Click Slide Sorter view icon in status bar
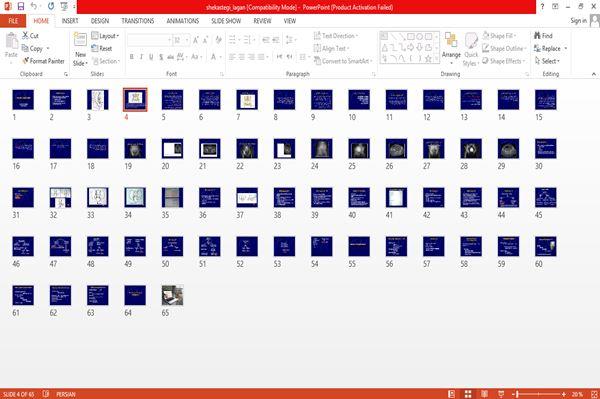Screen dimensions: 600x399 (468, 394)
